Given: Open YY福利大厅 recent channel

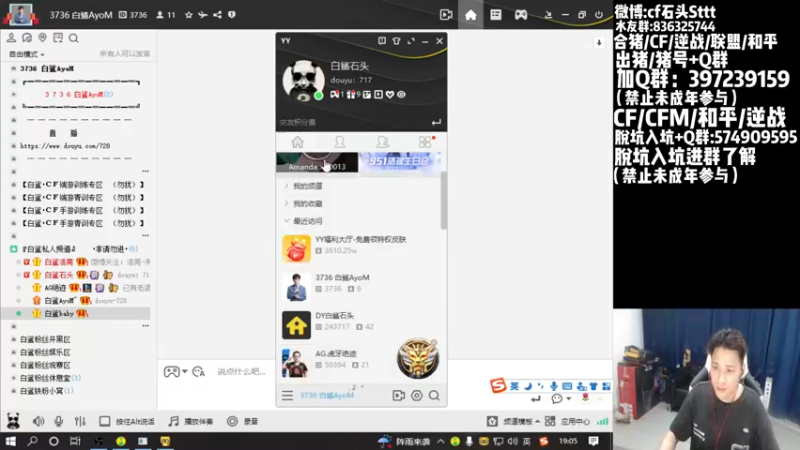Looking at the screenshot, I should (360, 248).
